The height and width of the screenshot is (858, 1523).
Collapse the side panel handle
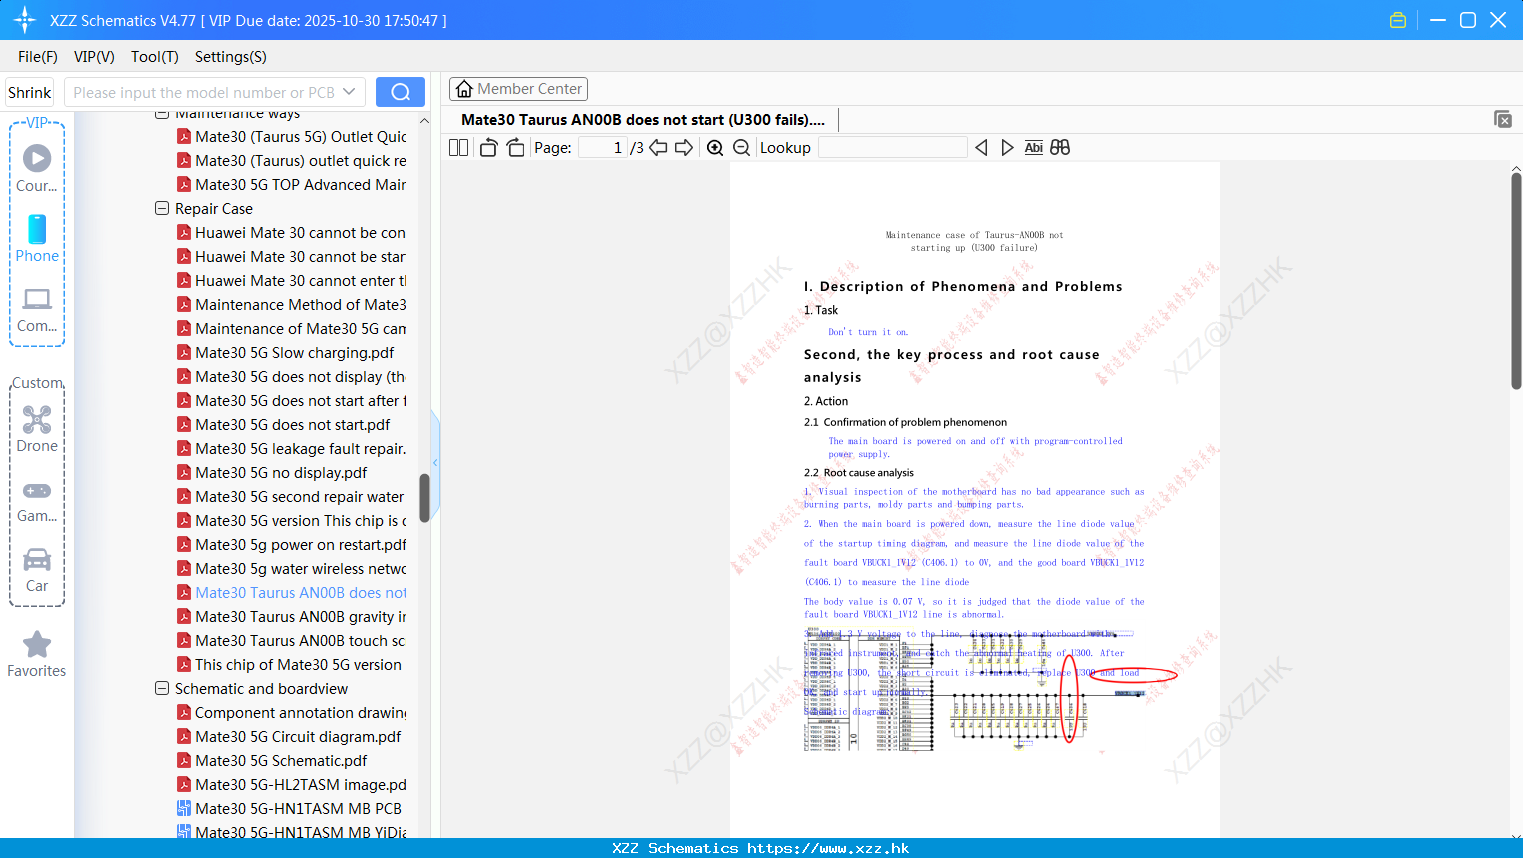coord(435,462)
